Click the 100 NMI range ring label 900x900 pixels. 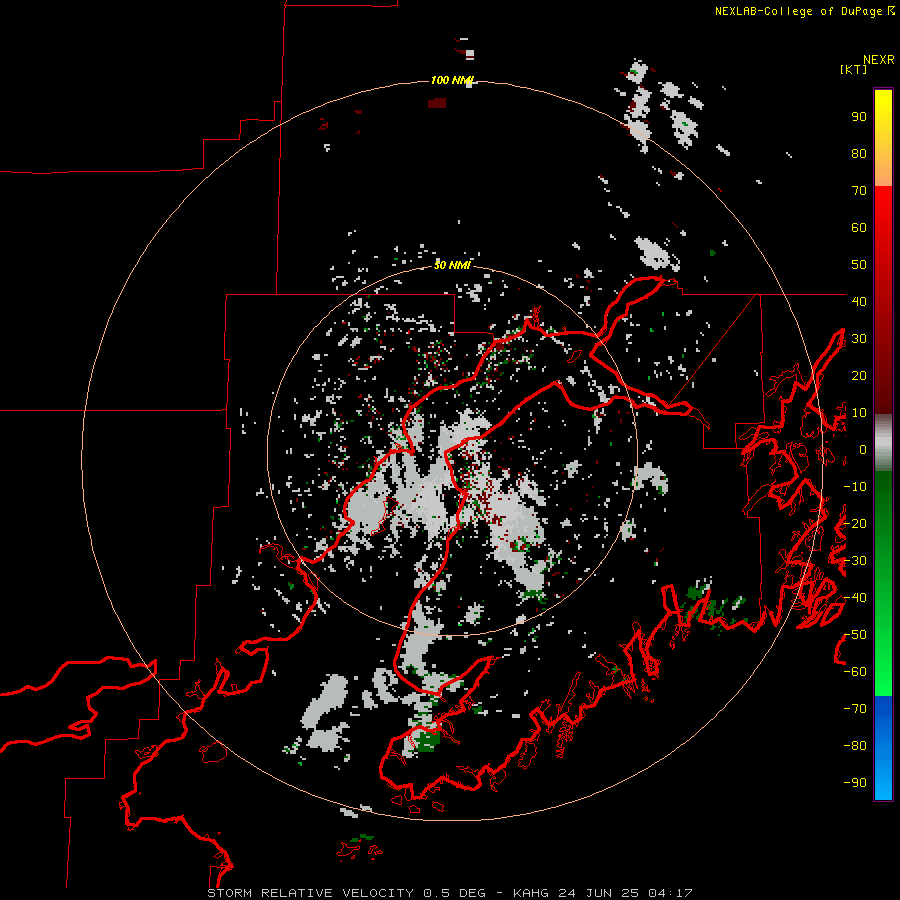click(x=452, y=80)
